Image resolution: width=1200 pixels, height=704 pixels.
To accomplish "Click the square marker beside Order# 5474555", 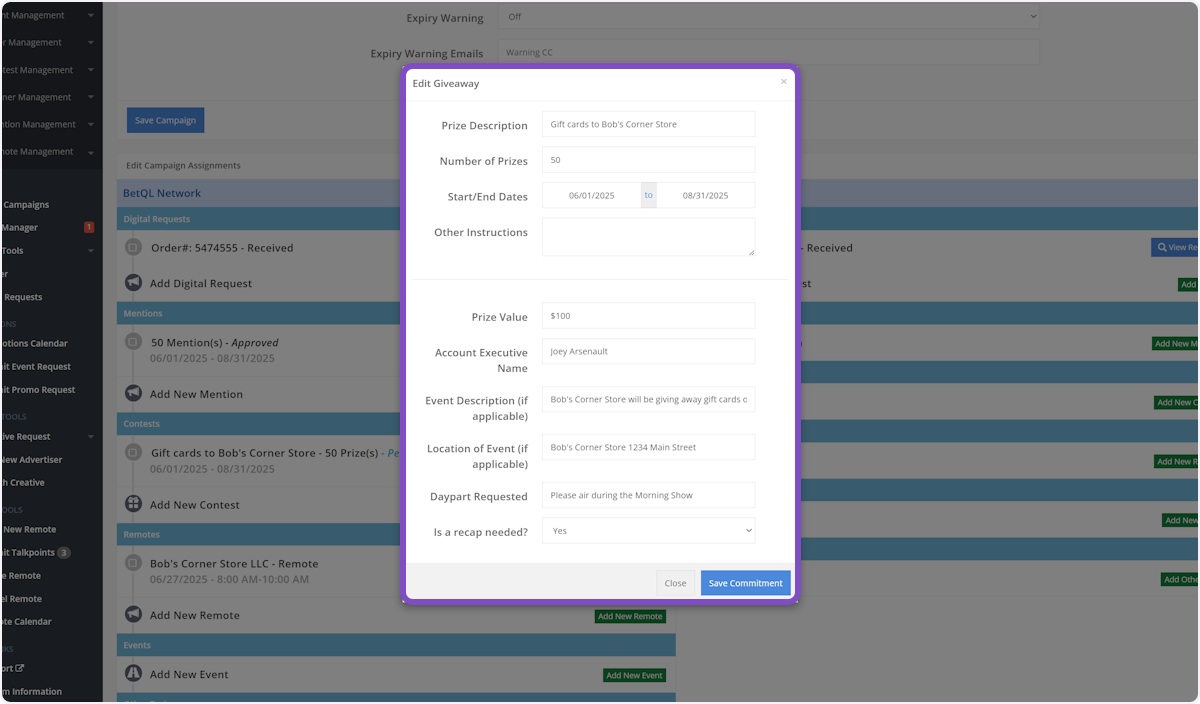I will [x=133, y=247].
